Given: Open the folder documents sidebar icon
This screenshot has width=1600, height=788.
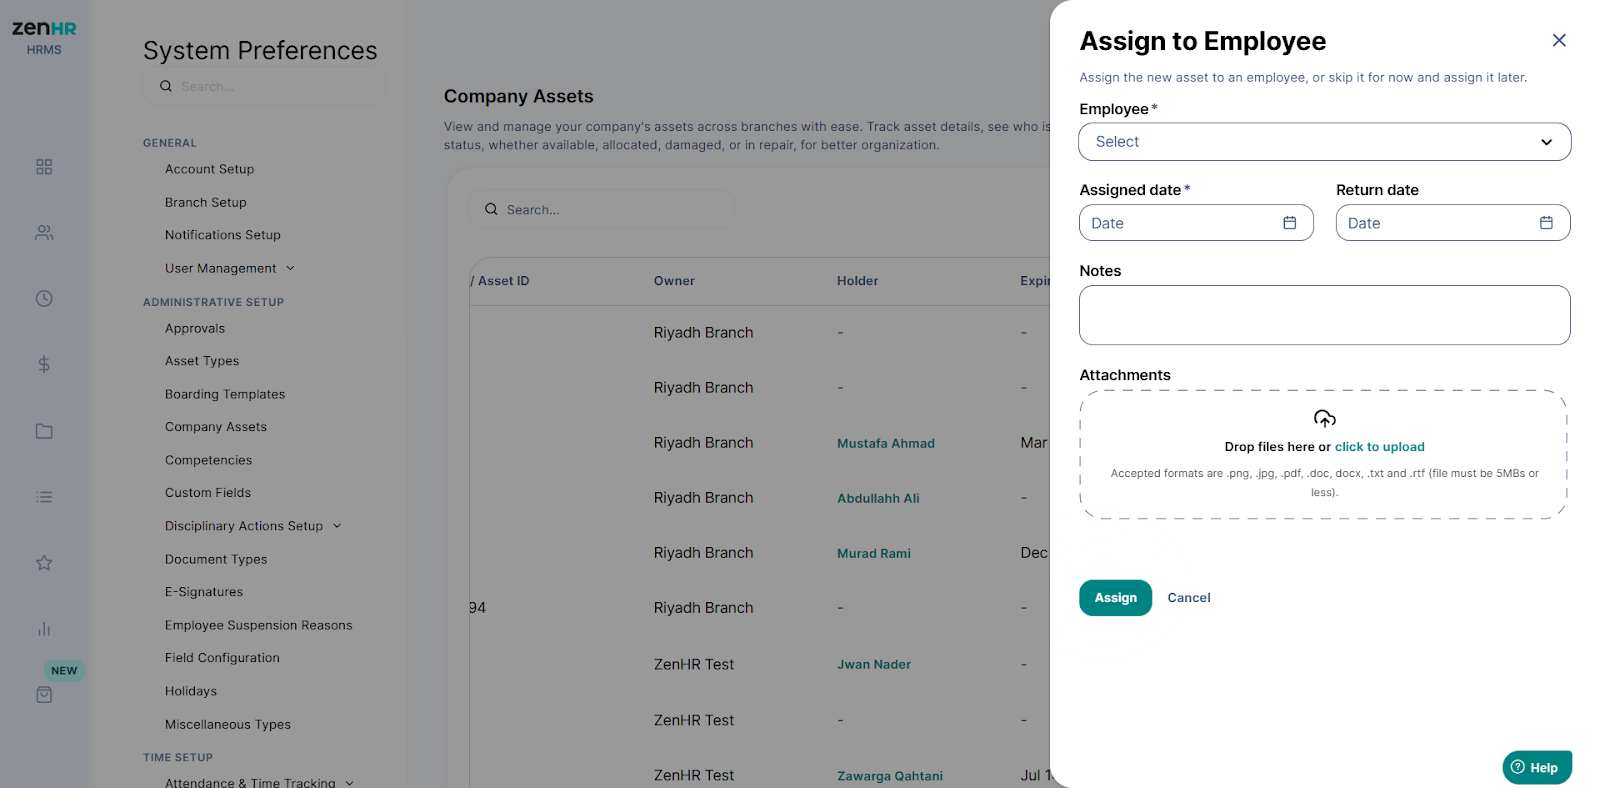Looking at the screenshot, I should 44,431.
